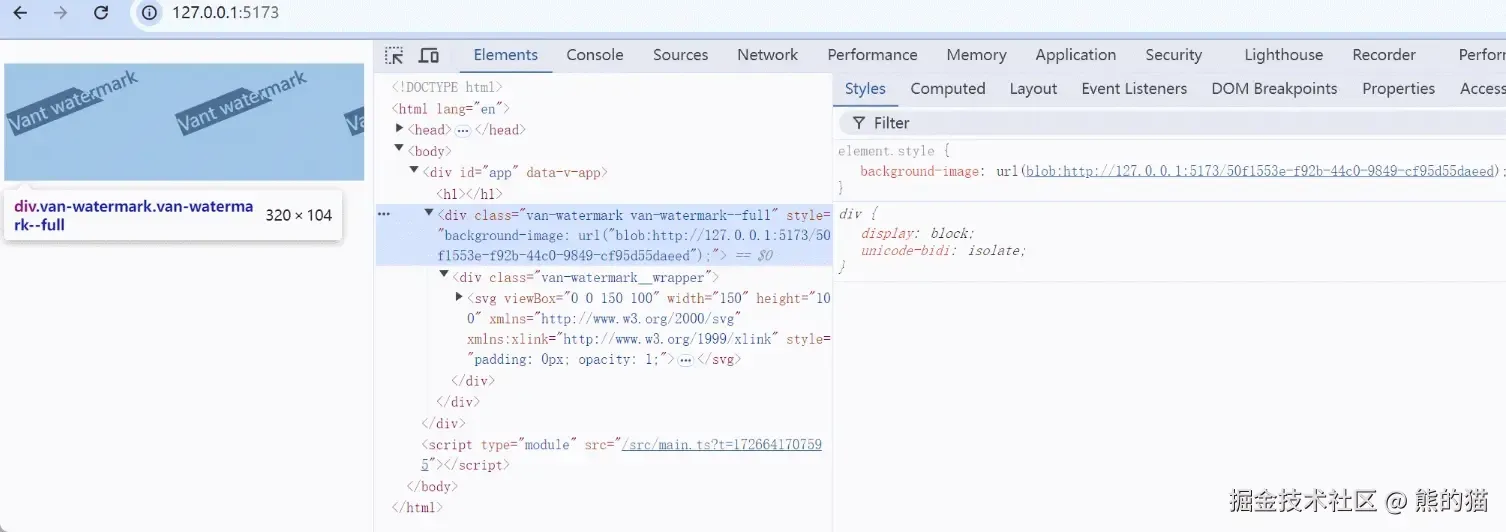The height and width of the screenshot is (532, 1506).
Task: Select the Layout sidebar tab
Action: (1033, 89)
